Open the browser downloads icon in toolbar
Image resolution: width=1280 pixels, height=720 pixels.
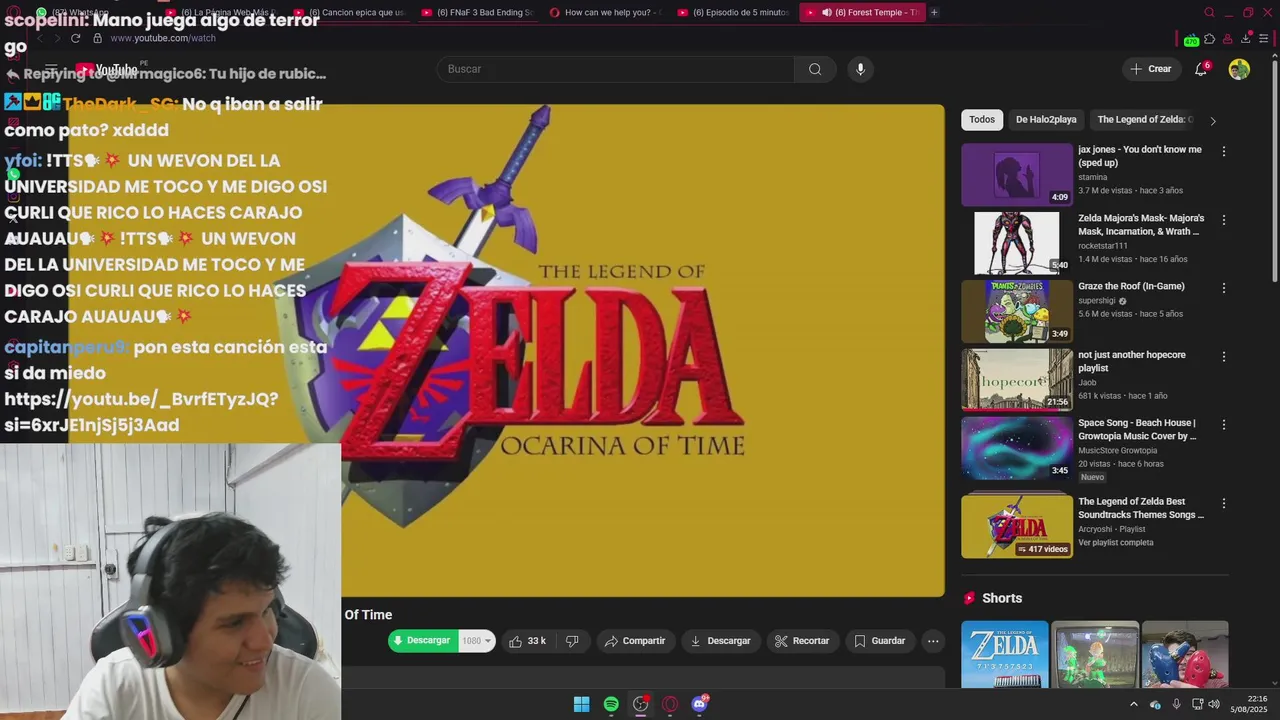click(x=1246, y=39)
